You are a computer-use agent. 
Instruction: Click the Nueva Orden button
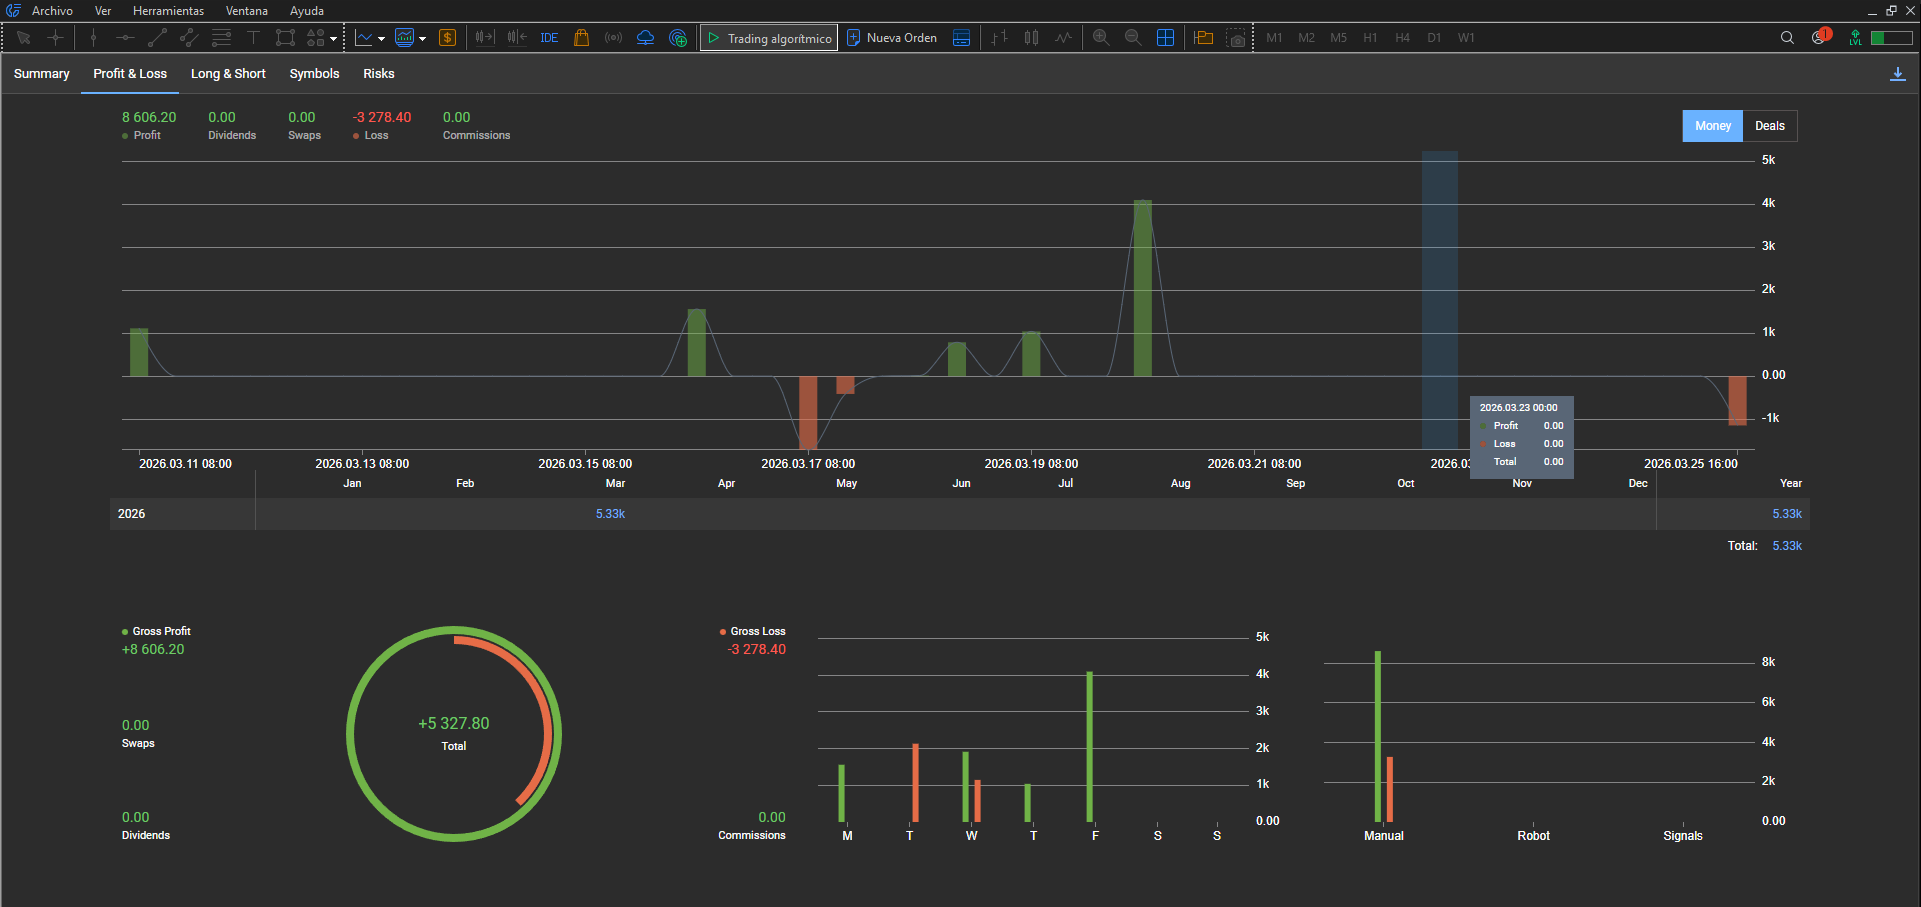pyautogui.click(x=892, y=38)
